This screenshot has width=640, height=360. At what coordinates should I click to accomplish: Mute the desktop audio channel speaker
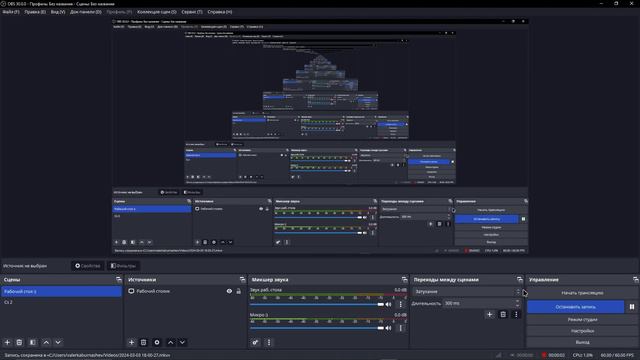[x=388, y=304]
